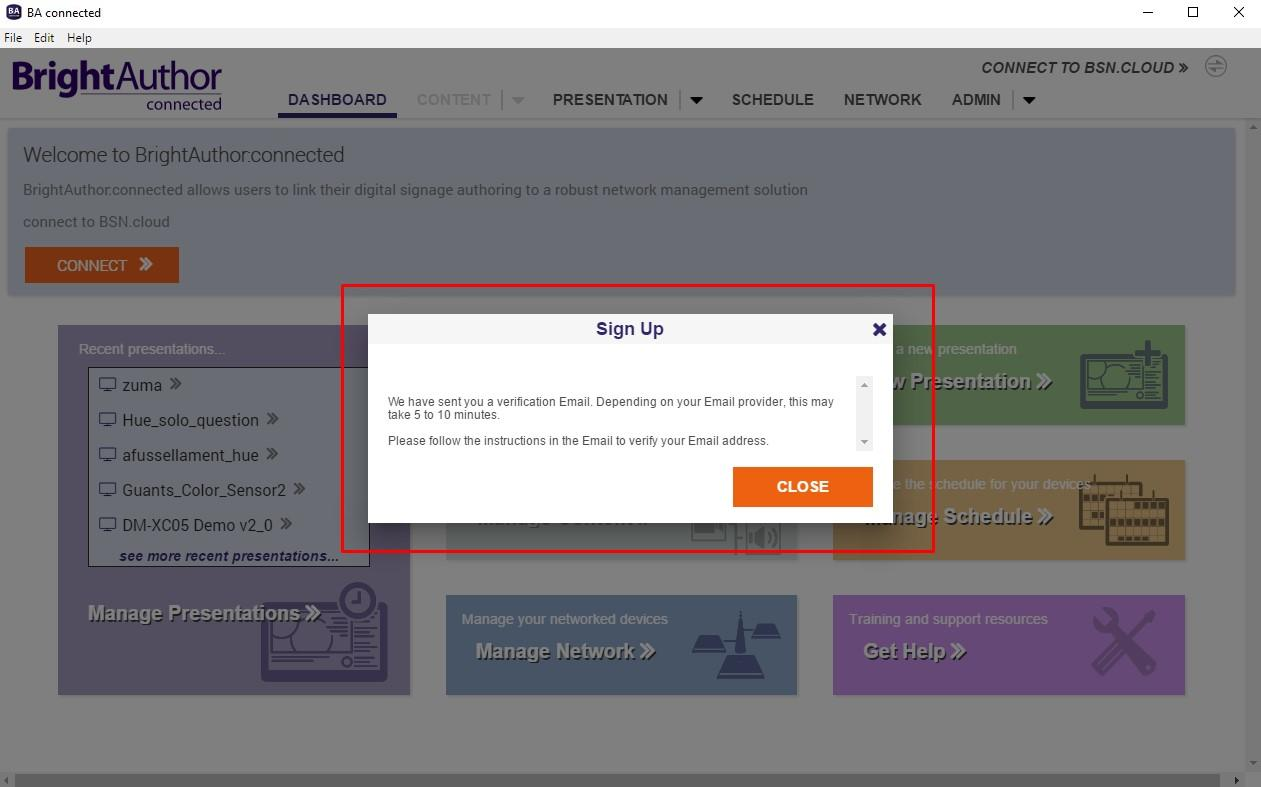Expand the PRESENTATION dropdown arrow
The image size is (1261, 787).
tap(697, 100)
